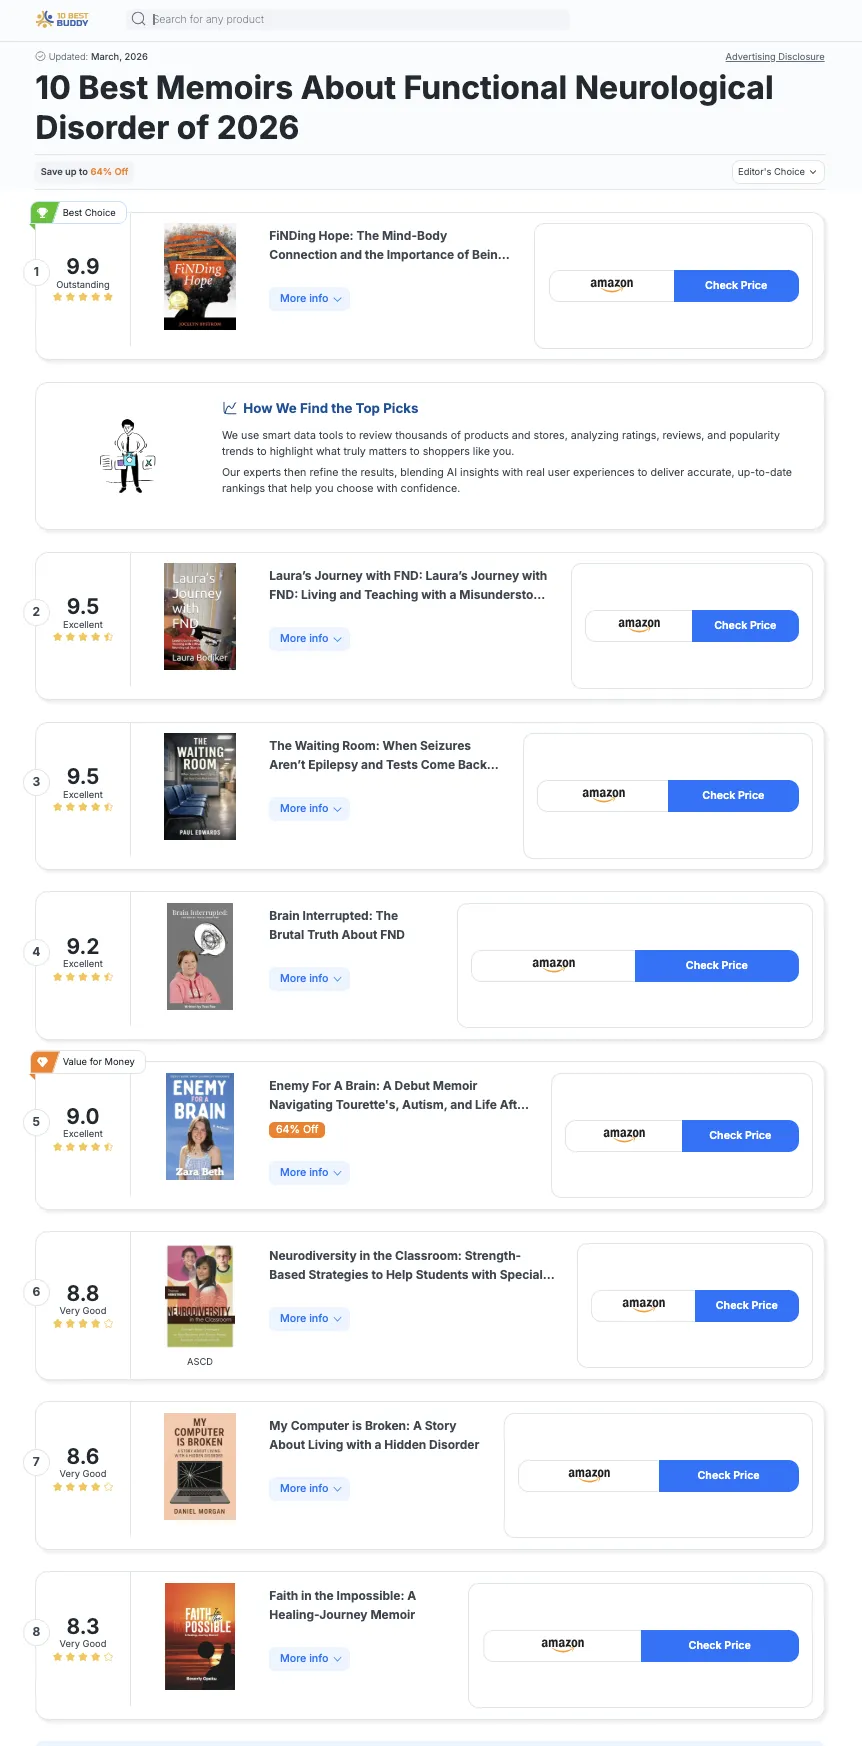Click the Value for Money badge icon
The width and height of the screenshot is (862, 1746).
42,1062
